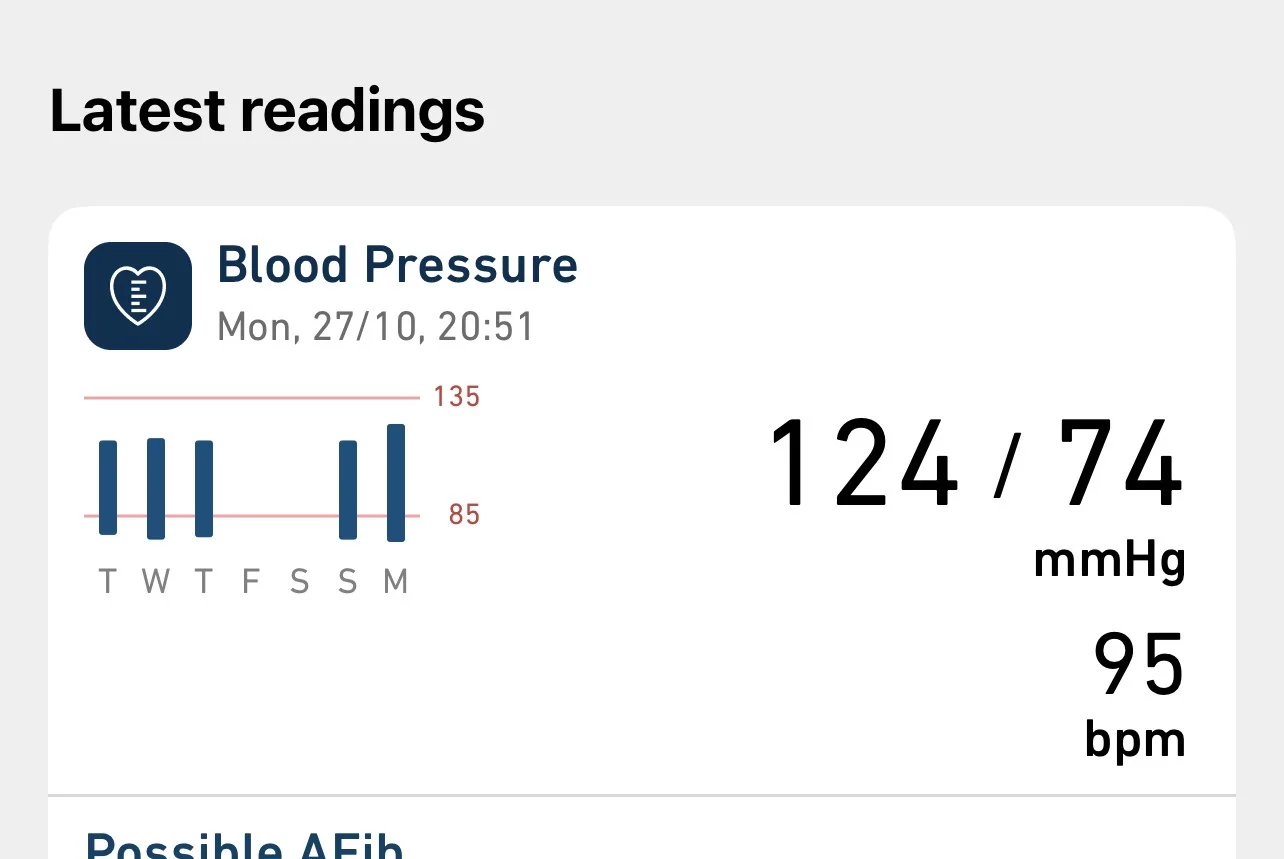
Task: Open the Blood Pressure title link
Action: tap(397, 266)
